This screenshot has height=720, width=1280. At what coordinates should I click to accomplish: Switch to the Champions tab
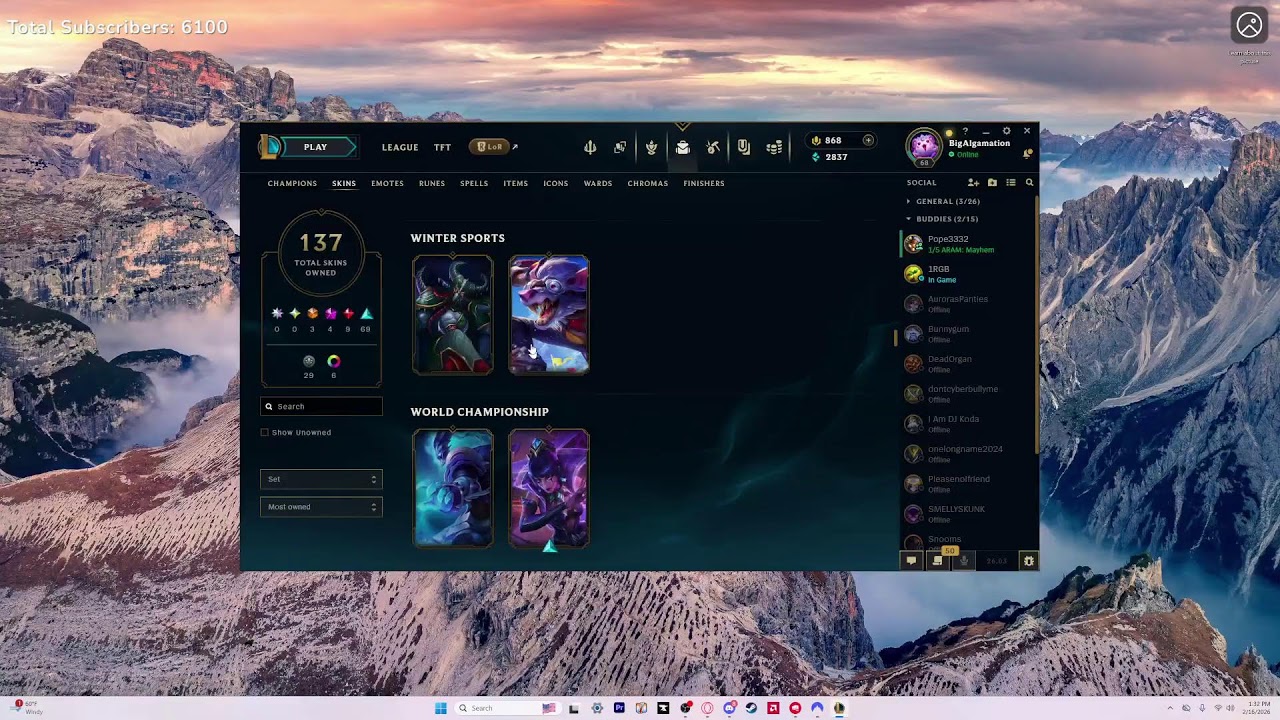click(x=292, y=183)
